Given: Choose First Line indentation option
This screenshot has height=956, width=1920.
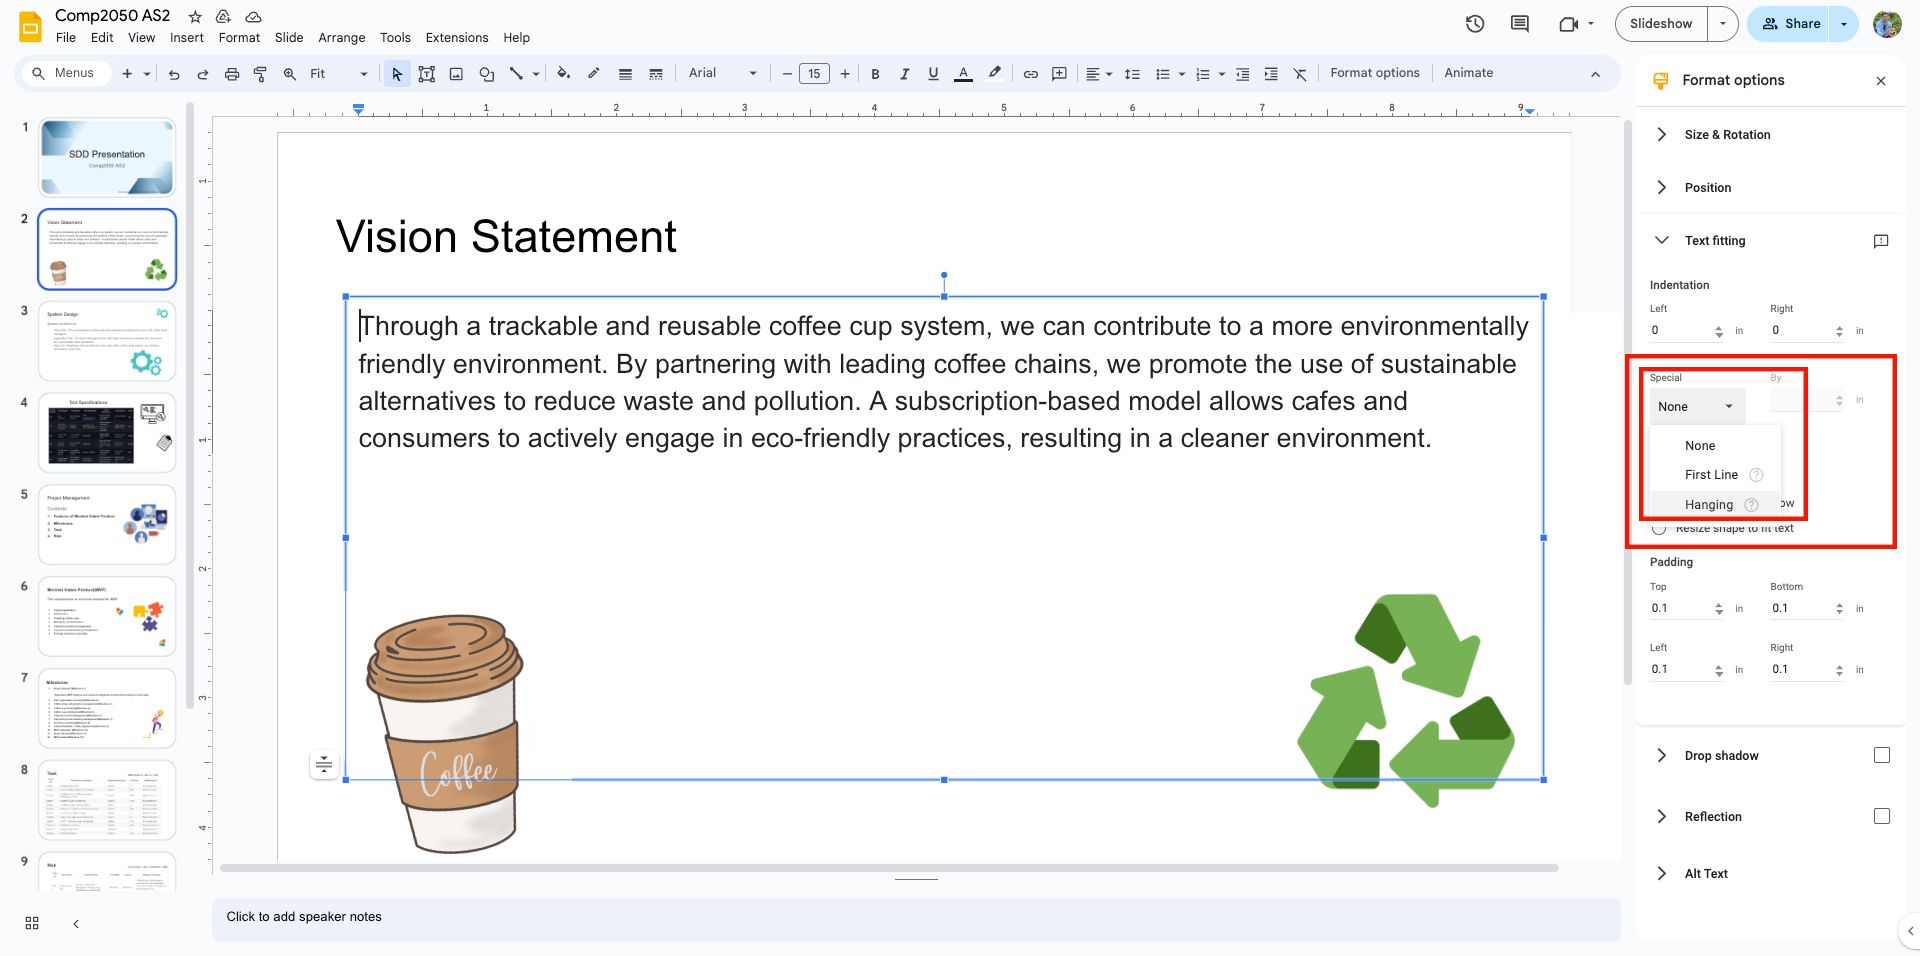Looking at the screenshot, I should click(1715, 475).
